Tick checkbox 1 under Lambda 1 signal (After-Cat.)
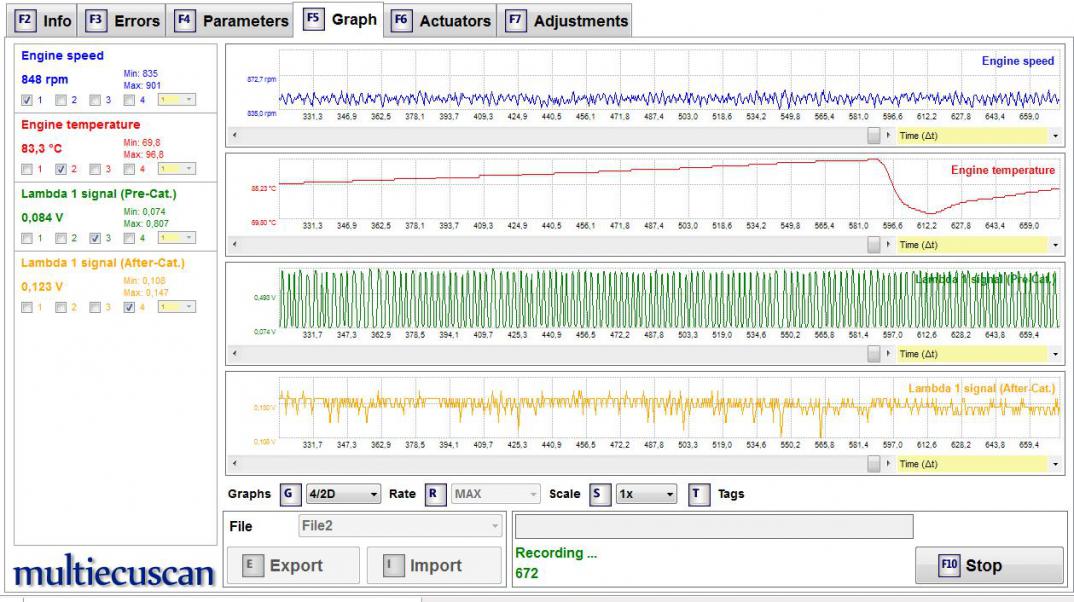1074x602 pixels. pyautogui.click(x=27, y=308)
